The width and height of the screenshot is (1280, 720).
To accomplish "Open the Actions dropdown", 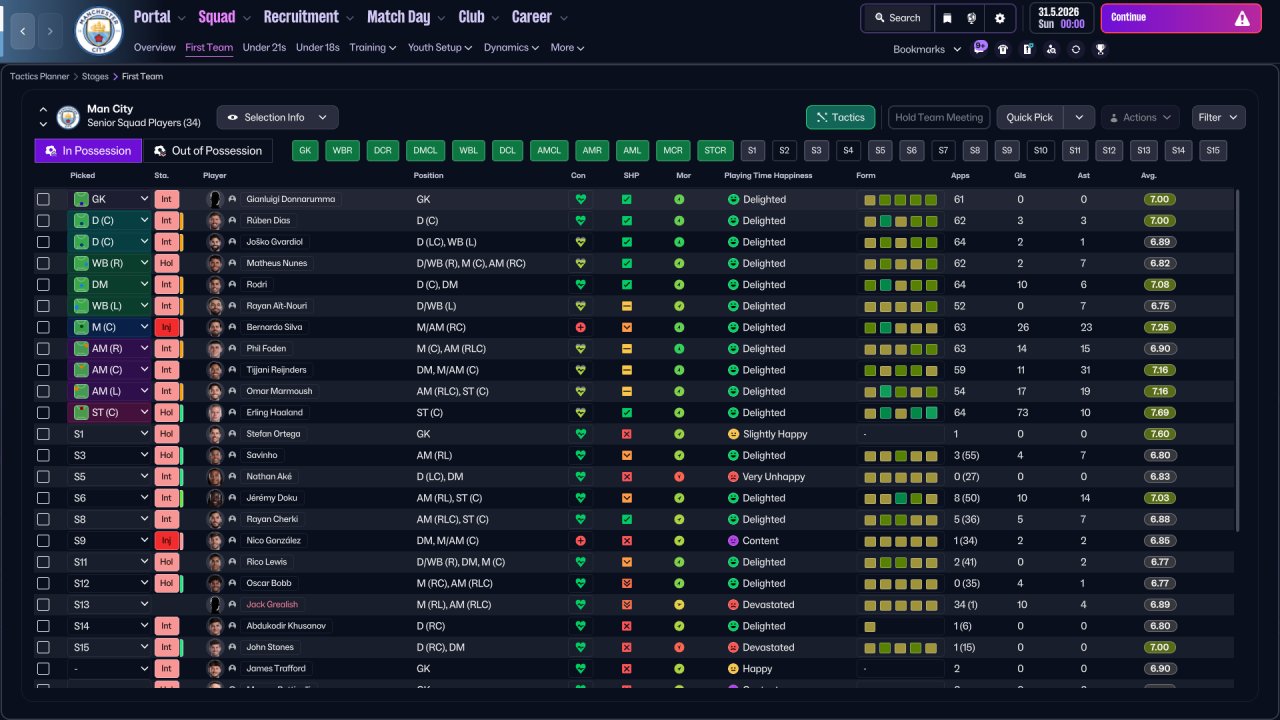I will pos(1140,117).
